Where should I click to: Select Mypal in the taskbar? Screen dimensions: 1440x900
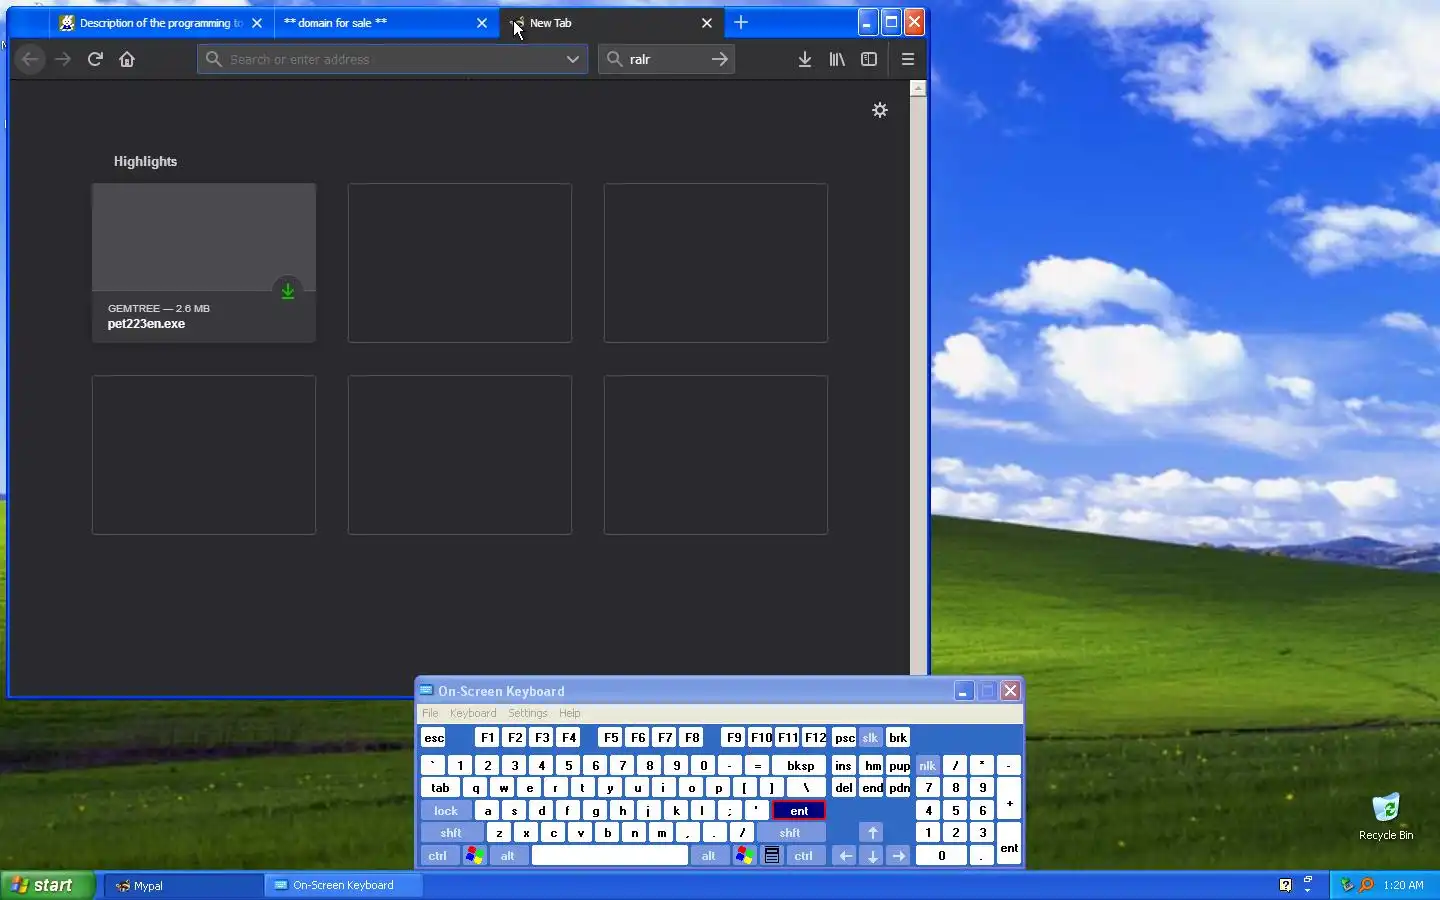183,885
